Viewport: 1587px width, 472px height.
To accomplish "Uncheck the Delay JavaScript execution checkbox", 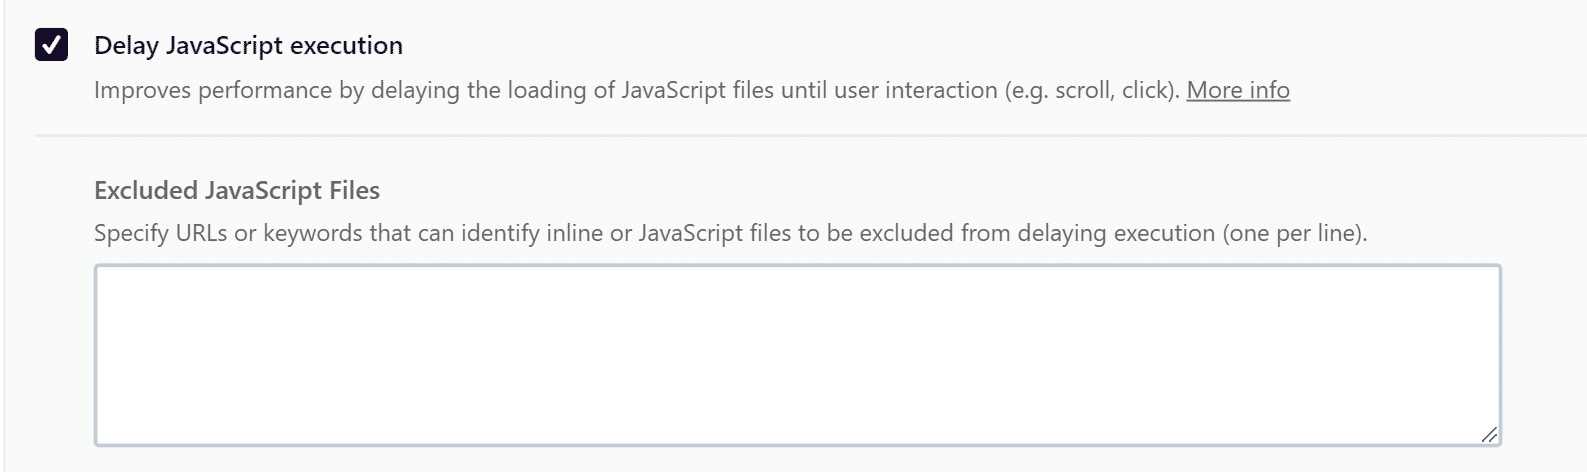I will (x=51, y=45).
